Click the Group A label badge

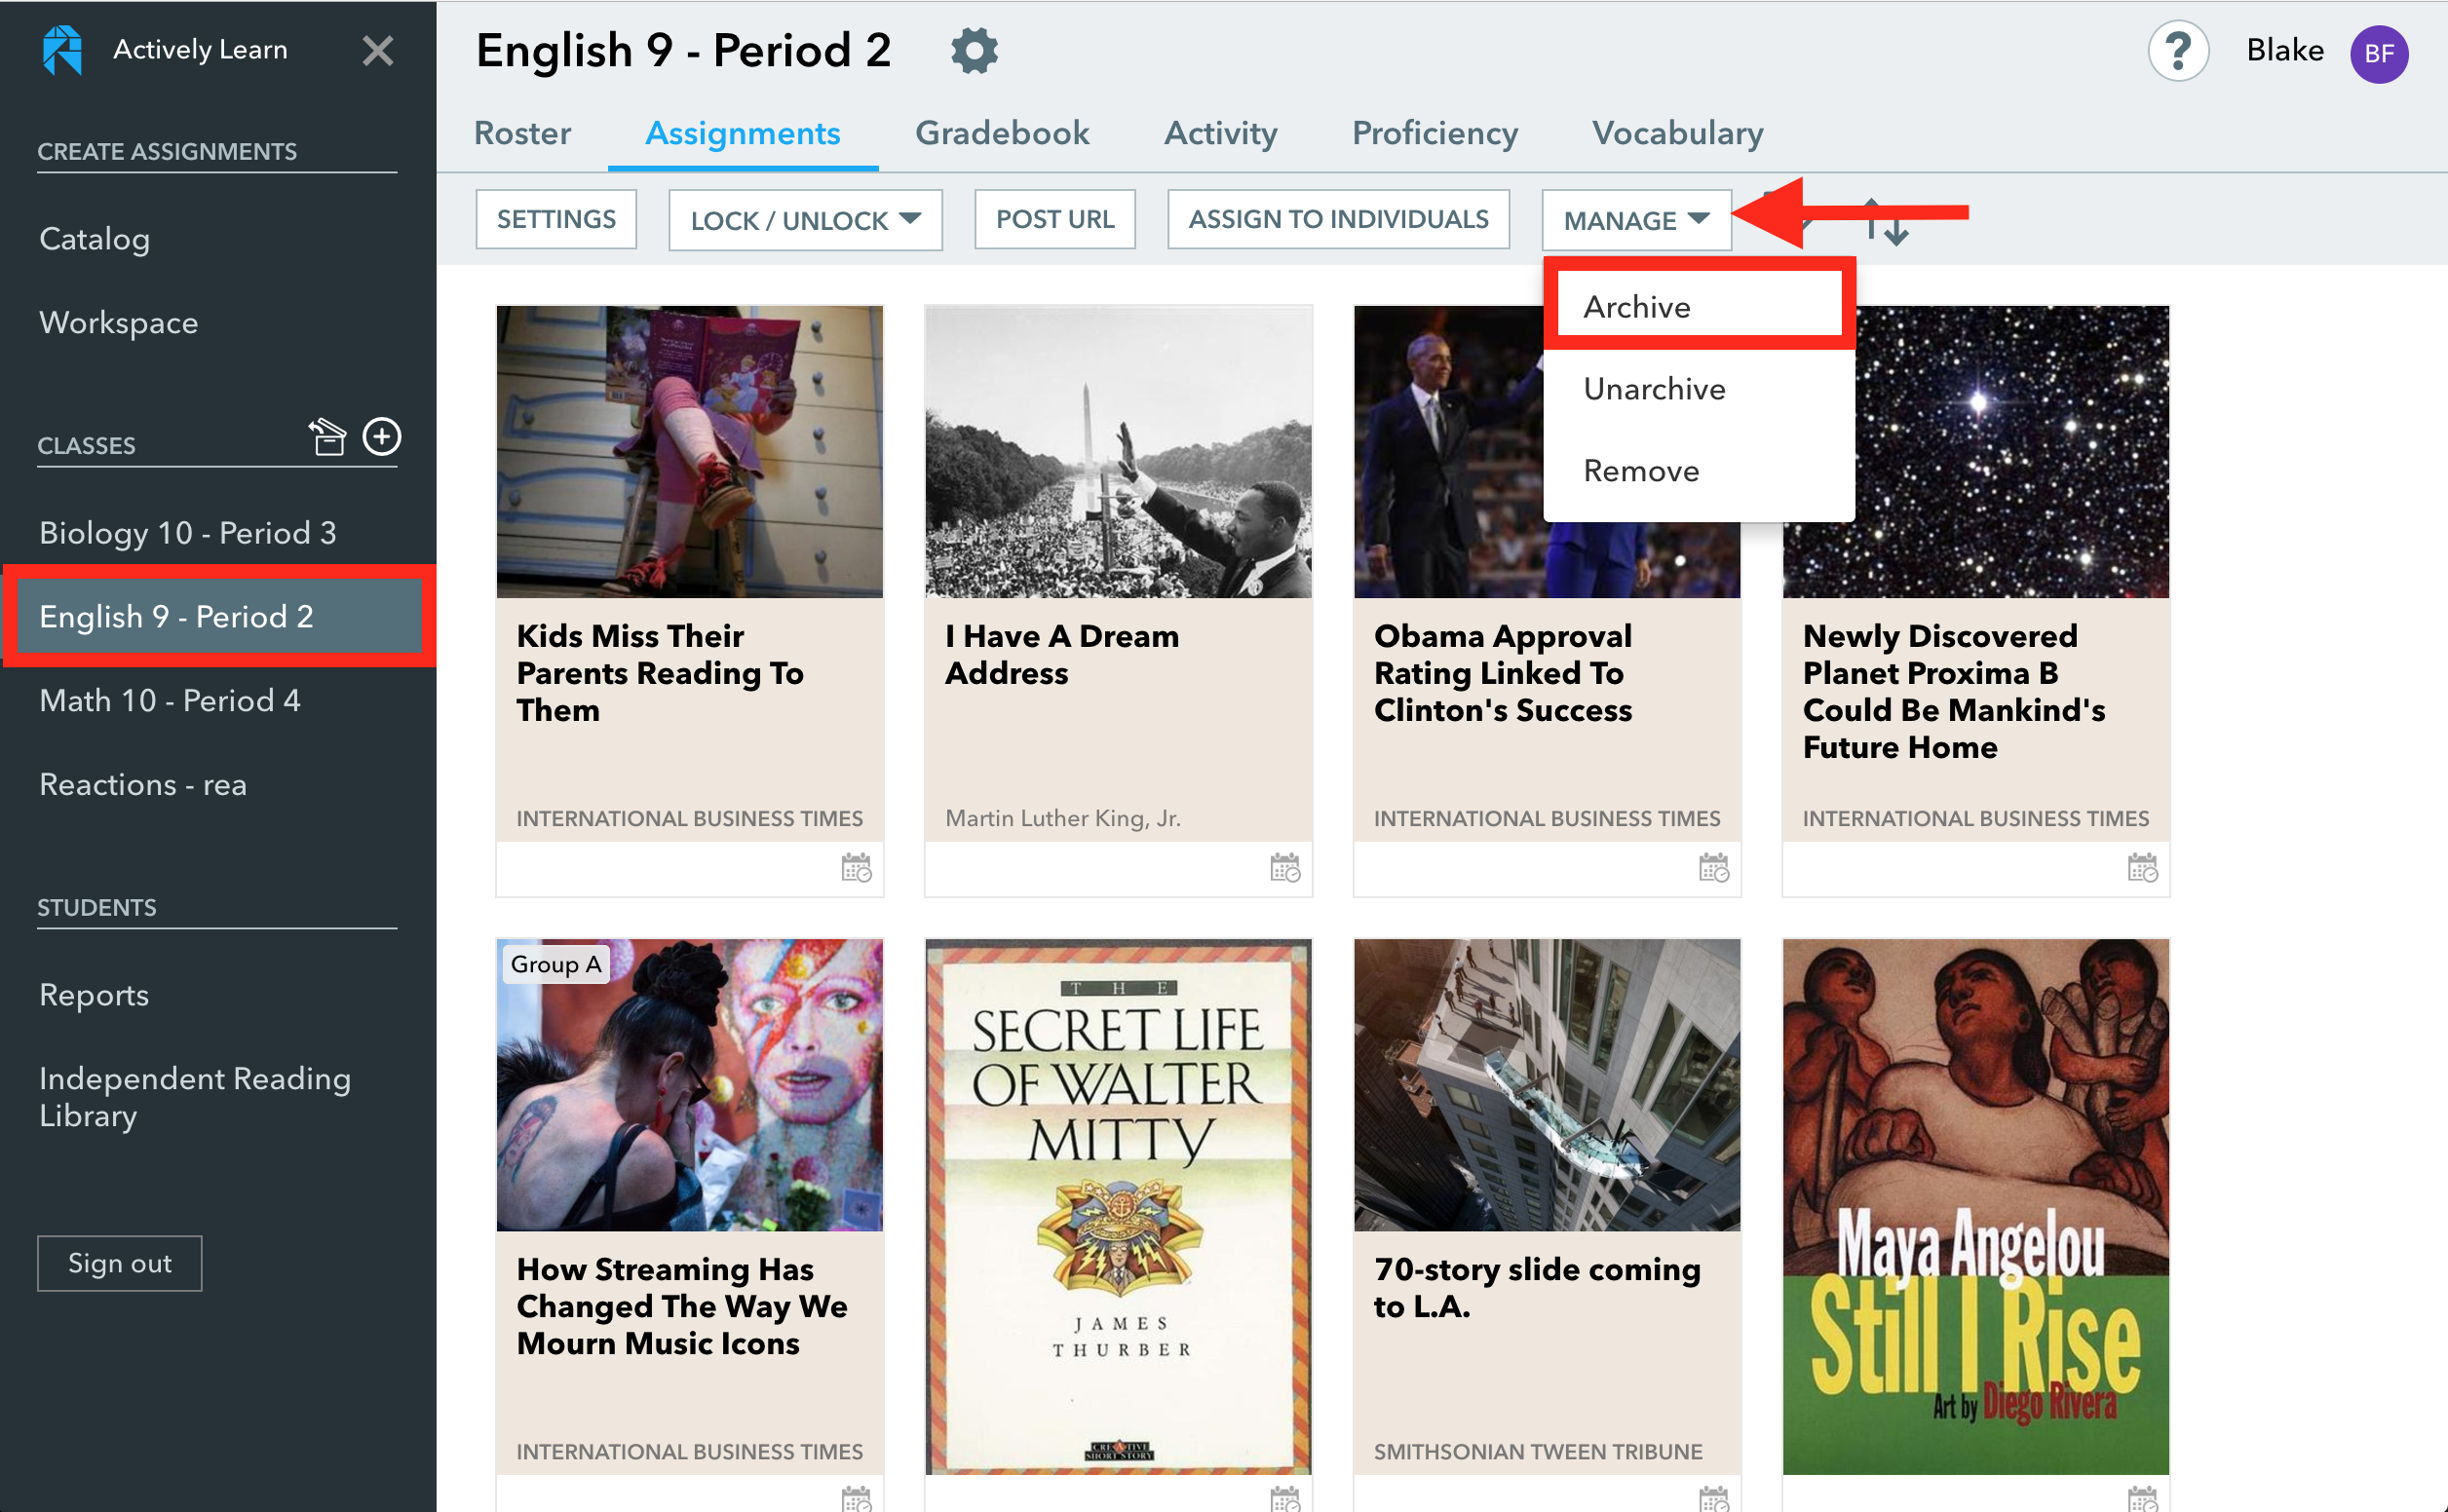point(556,964)
